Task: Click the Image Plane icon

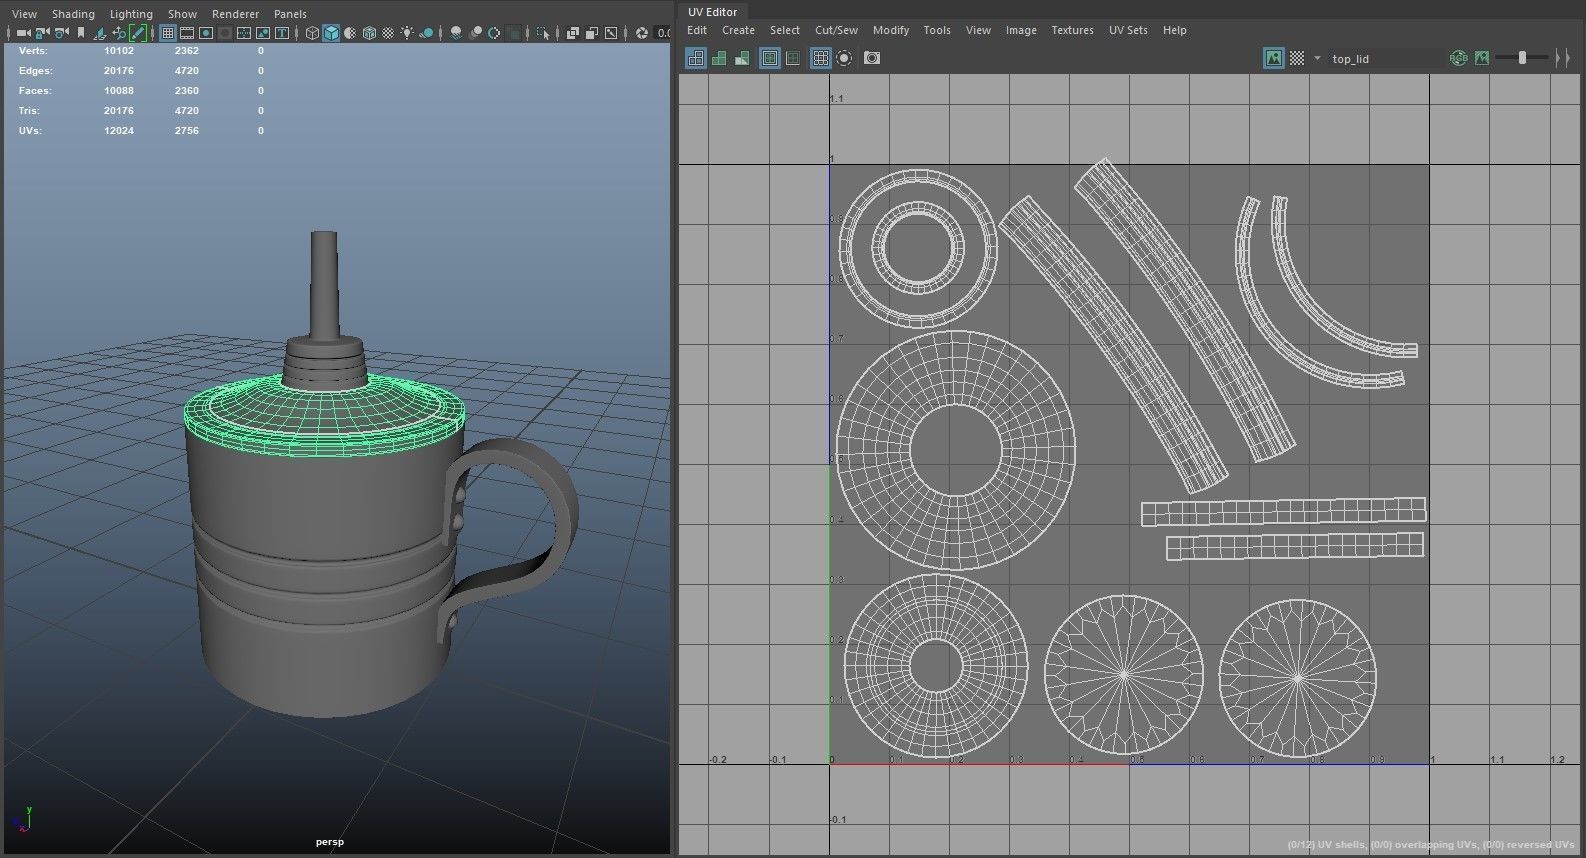Action: [x=100, y=33]
